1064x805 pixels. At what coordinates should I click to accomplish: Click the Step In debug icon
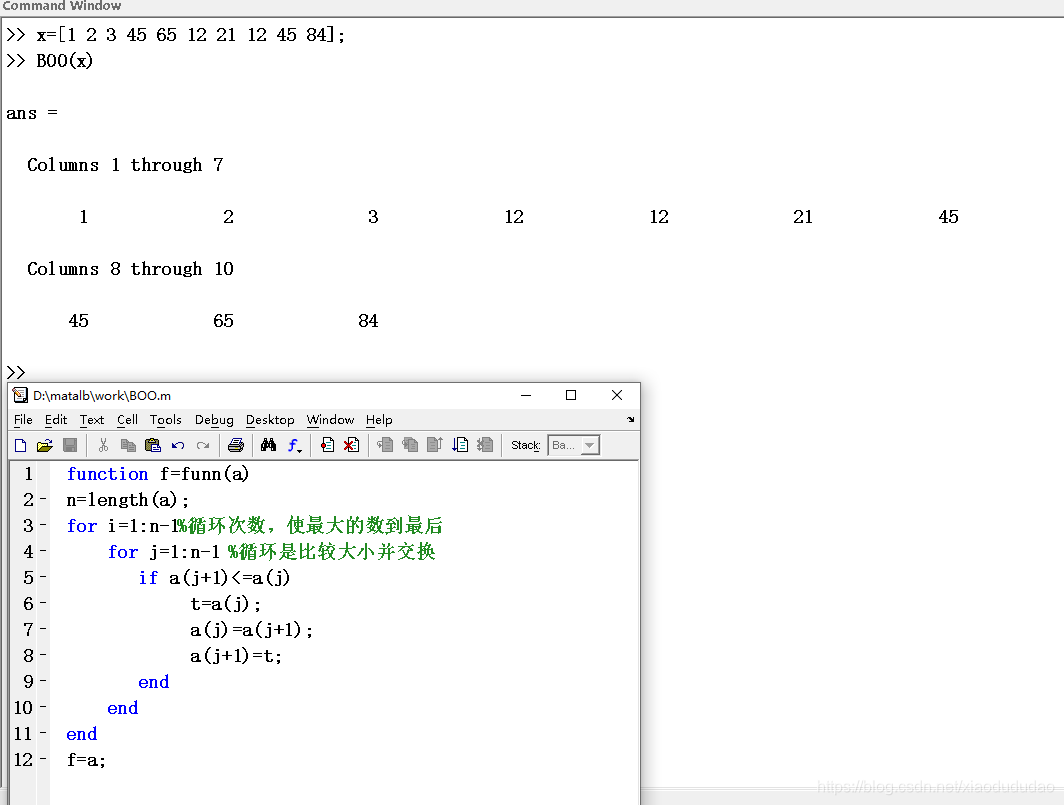coord(410,445)
